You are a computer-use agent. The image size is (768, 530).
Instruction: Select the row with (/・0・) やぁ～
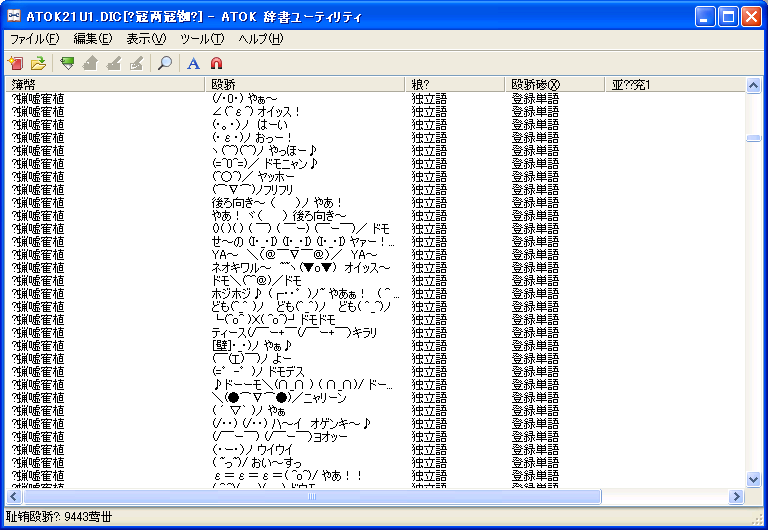point(375,98)
